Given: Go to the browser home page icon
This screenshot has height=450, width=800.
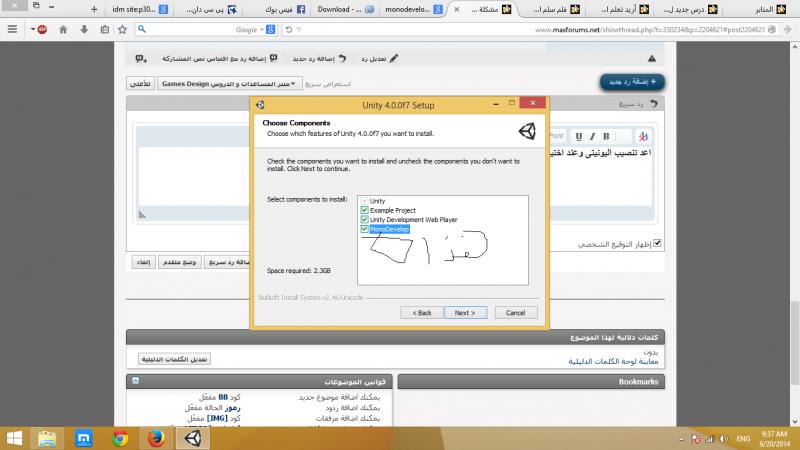Looking at the screenshot, I should click(63, 30).
